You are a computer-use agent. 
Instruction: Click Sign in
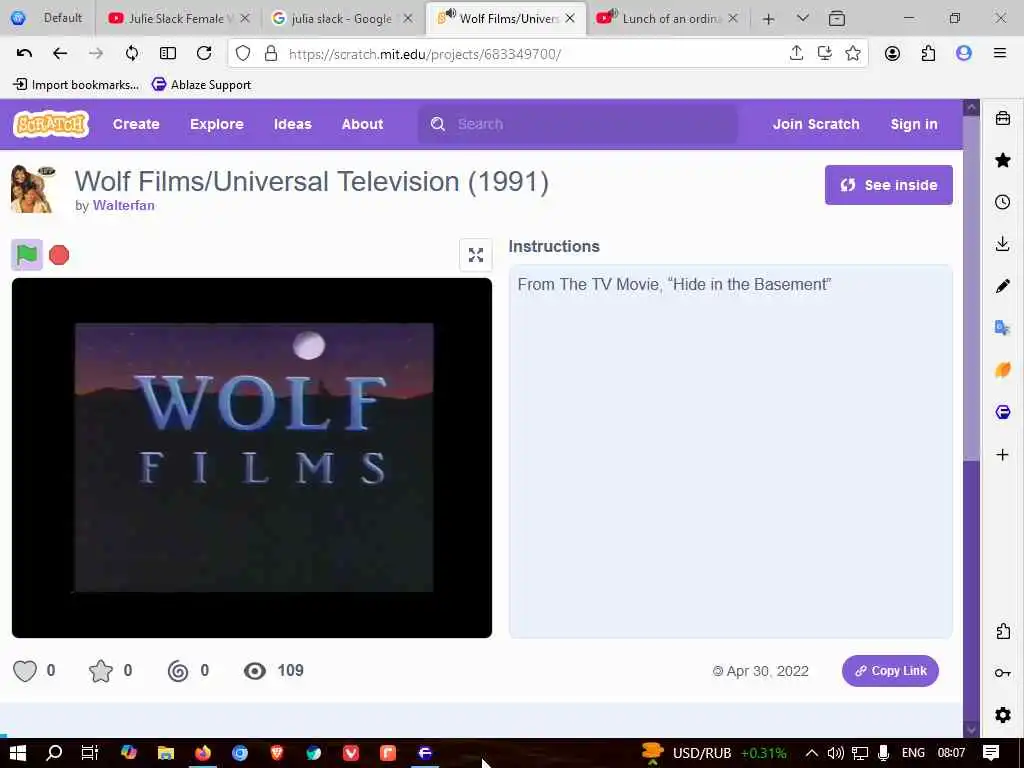click(914, 124)
